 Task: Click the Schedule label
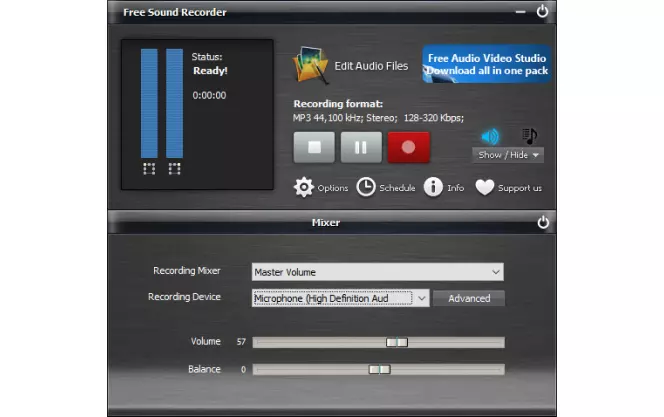pyautogui.click(x=397, y=188)
